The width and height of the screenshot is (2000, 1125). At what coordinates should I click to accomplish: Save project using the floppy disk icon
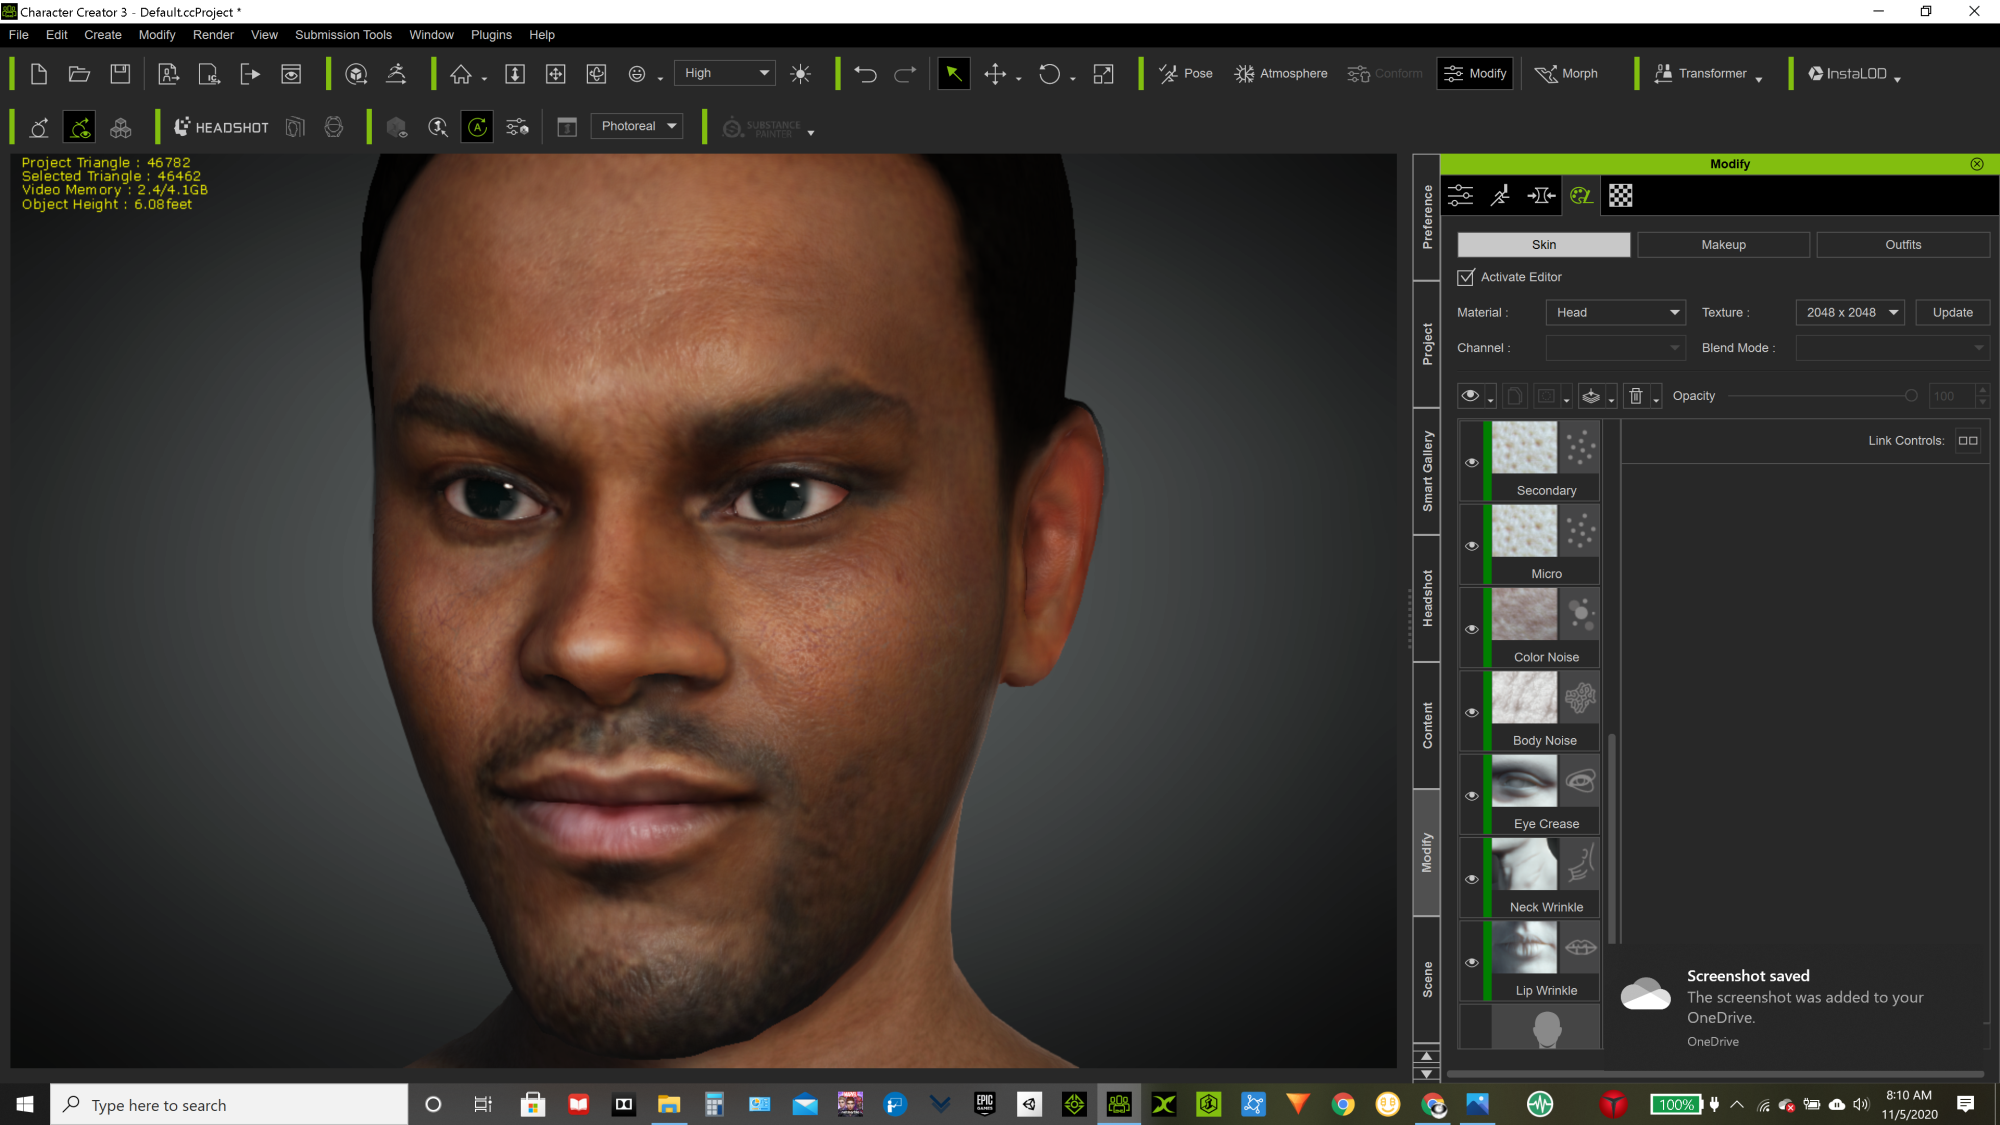pyautogui.click(x=120, y=74)
